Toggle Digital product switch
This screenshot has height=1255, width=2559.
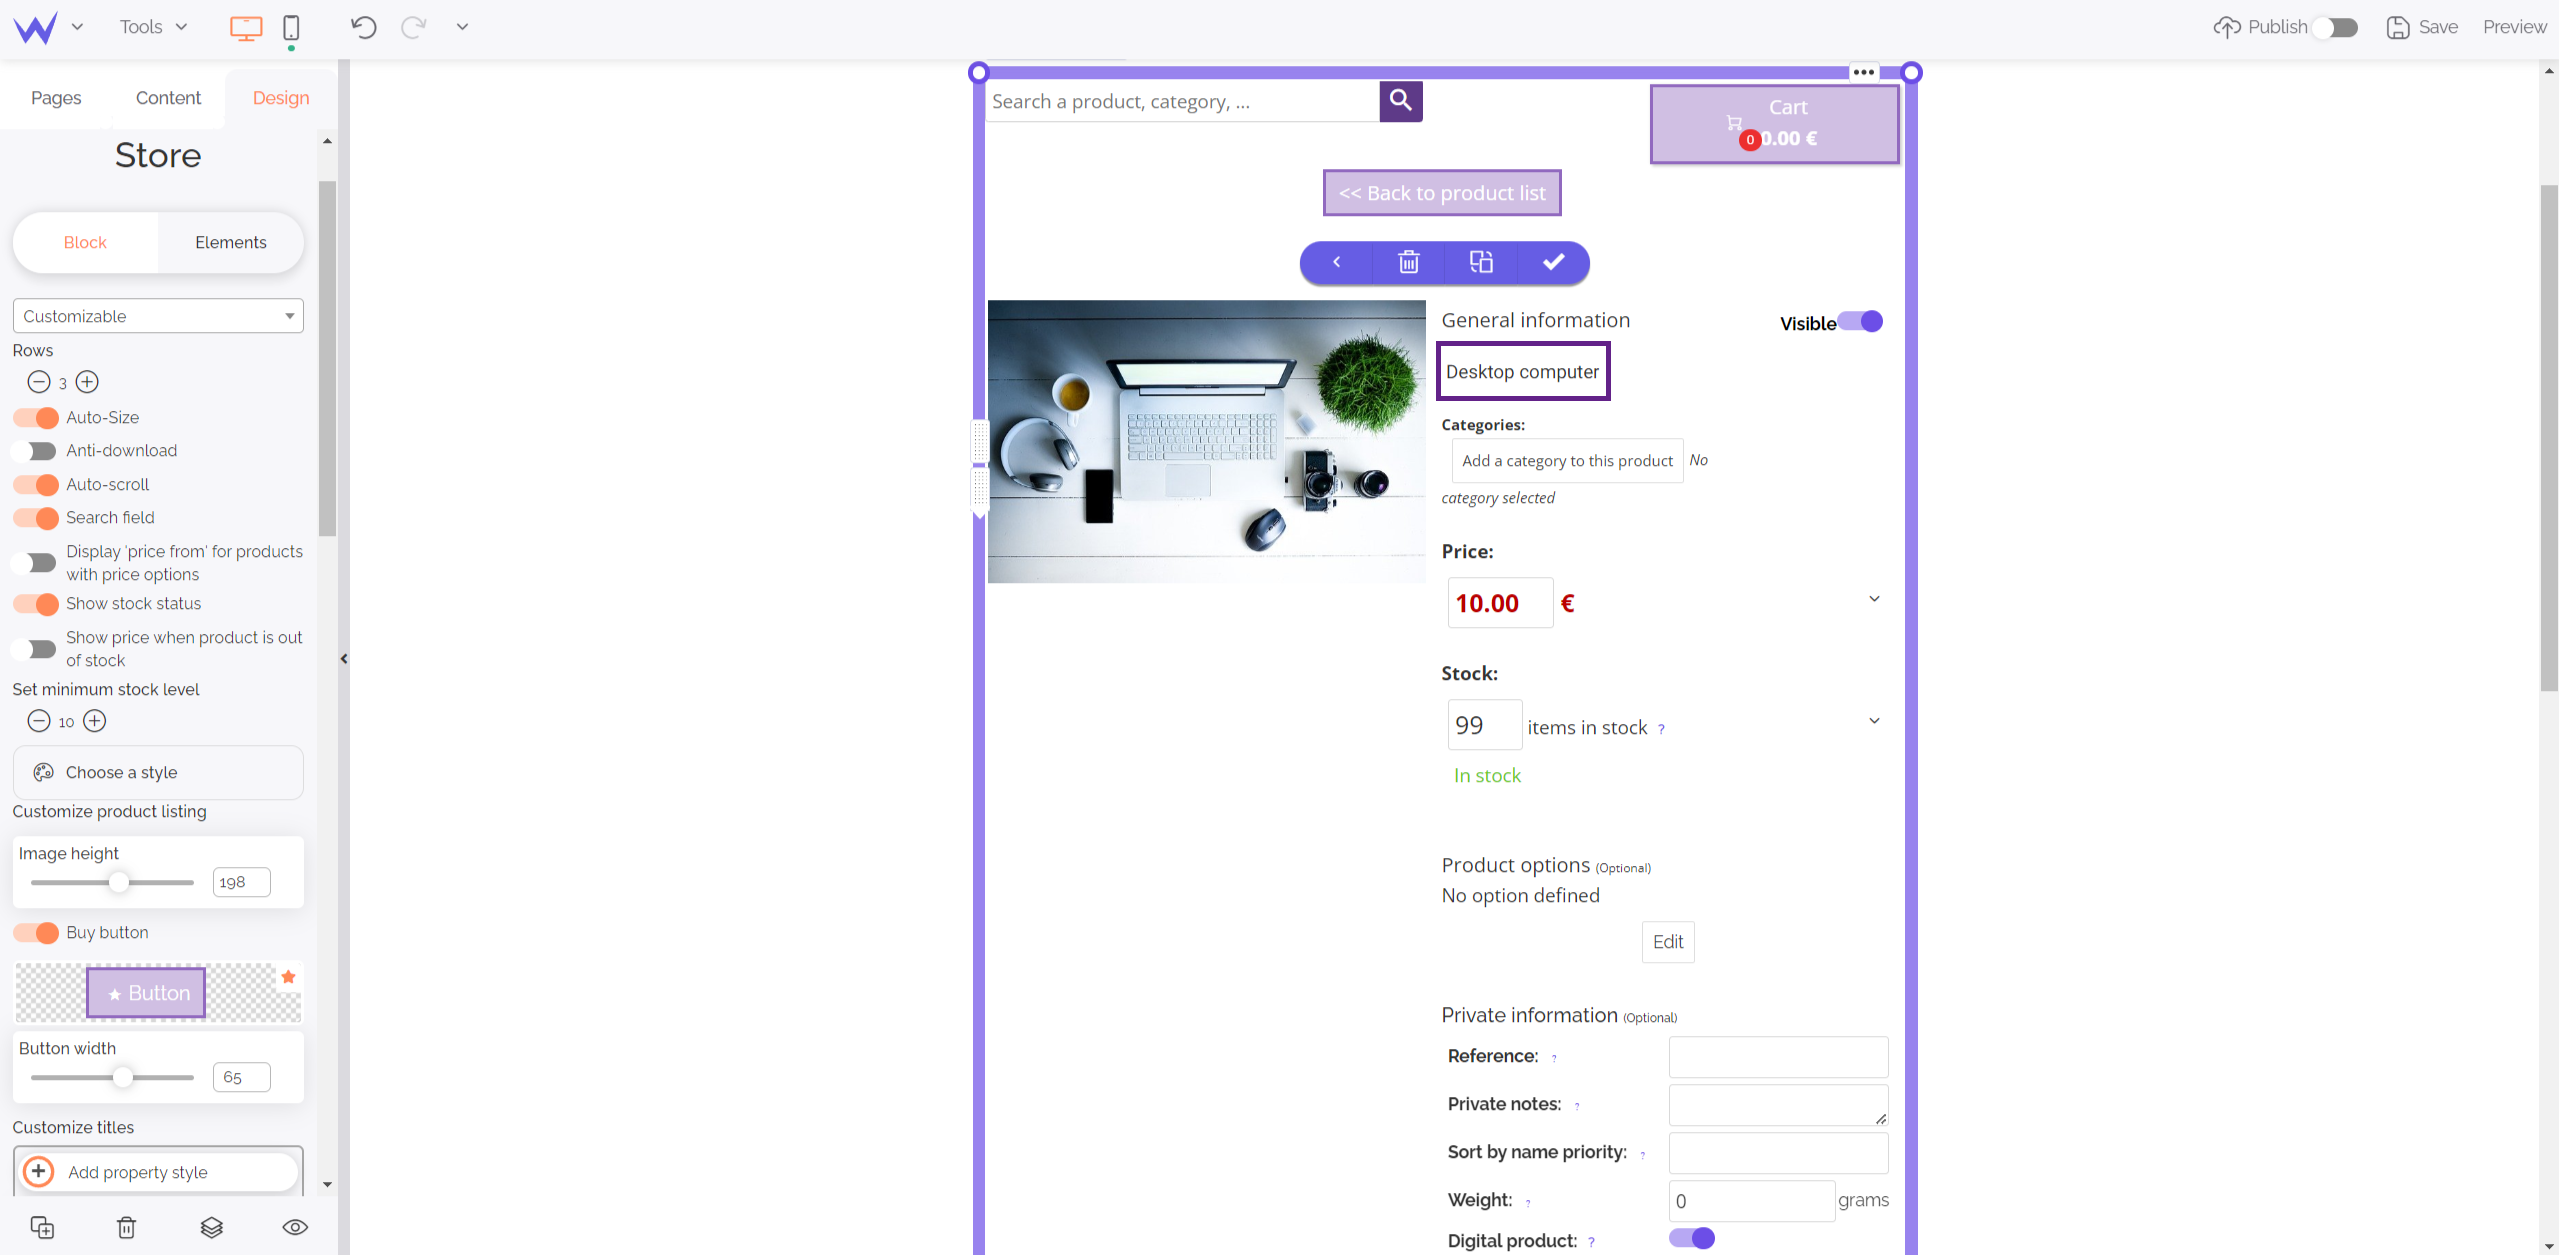tap(1692, 1238)
